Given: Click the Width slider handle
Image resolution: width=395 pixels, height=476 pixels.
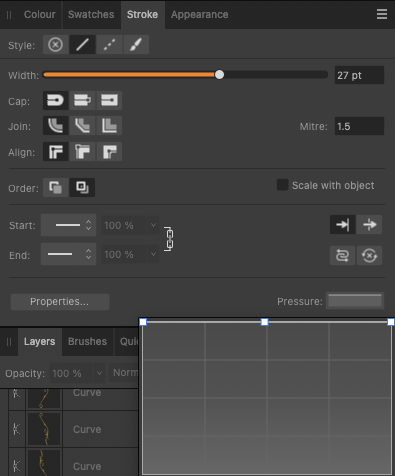Looking at the screenshot, I should [219, 75].
